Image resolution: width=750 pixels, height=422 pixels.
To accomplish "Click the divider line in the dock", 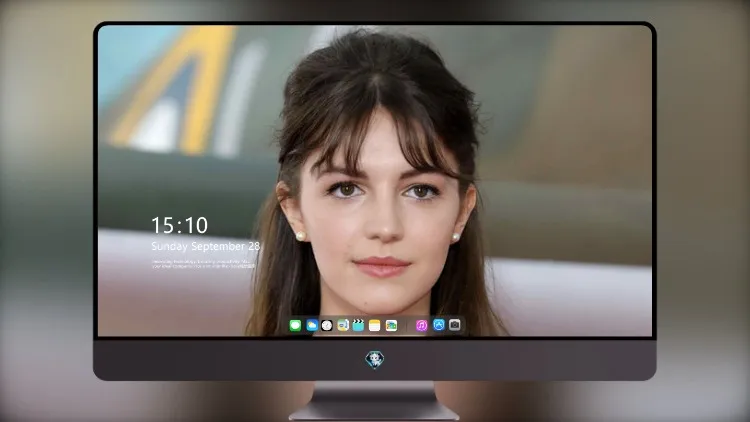I will (407, 325).
